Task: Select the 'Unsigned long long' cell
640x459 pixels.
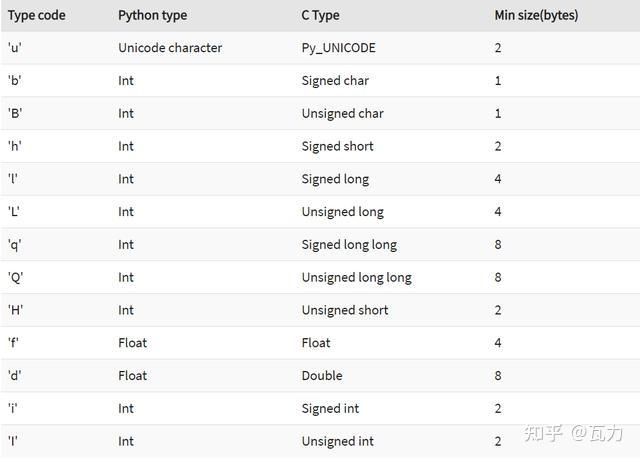Action: [x=356, y=277]
